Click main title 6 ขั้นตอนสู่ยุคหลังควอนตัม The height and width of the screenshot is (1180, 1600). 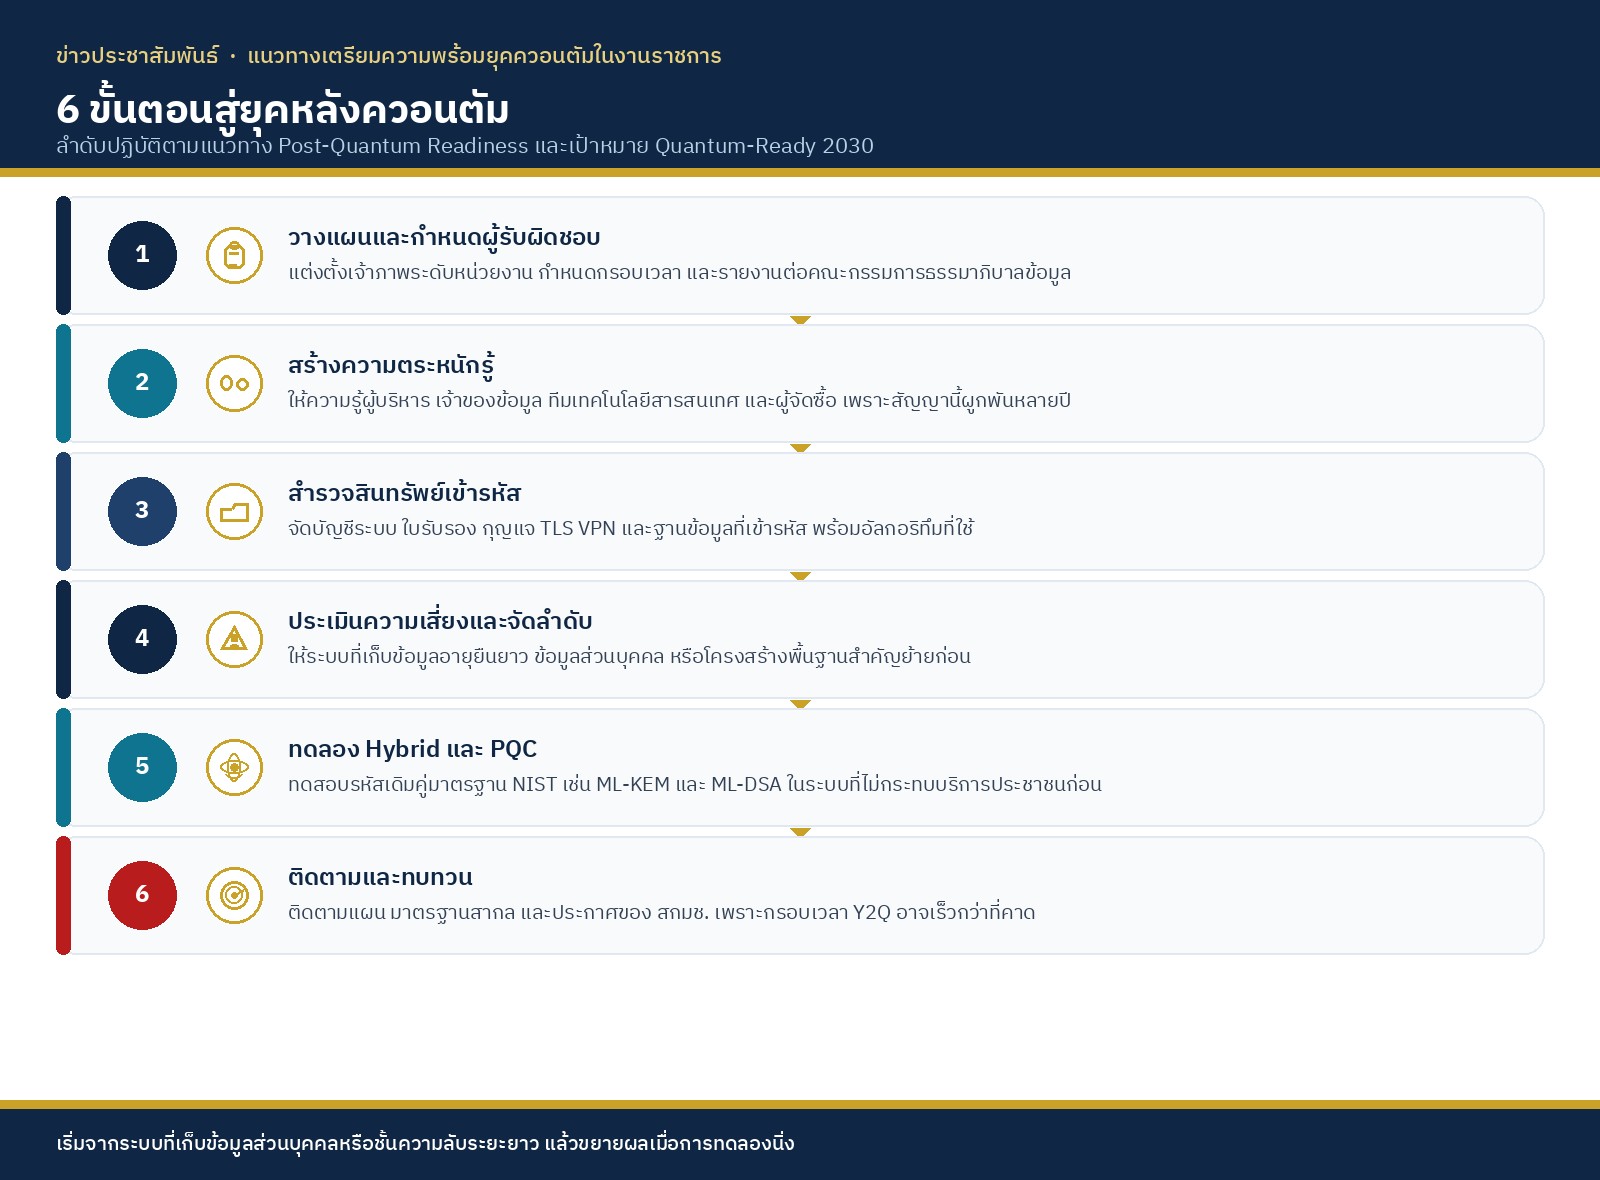point(283,110)
